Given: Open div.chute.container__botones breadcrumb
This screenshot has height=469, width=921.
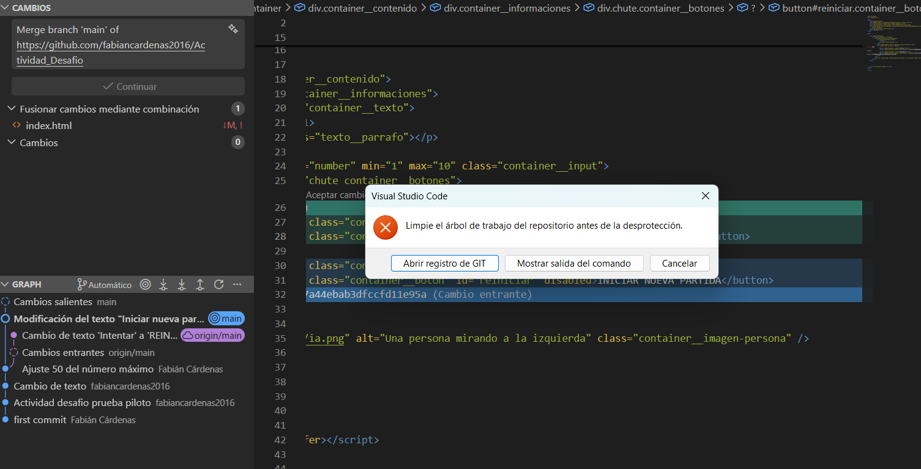Looking at the screenshot, I should coord(661,8).
